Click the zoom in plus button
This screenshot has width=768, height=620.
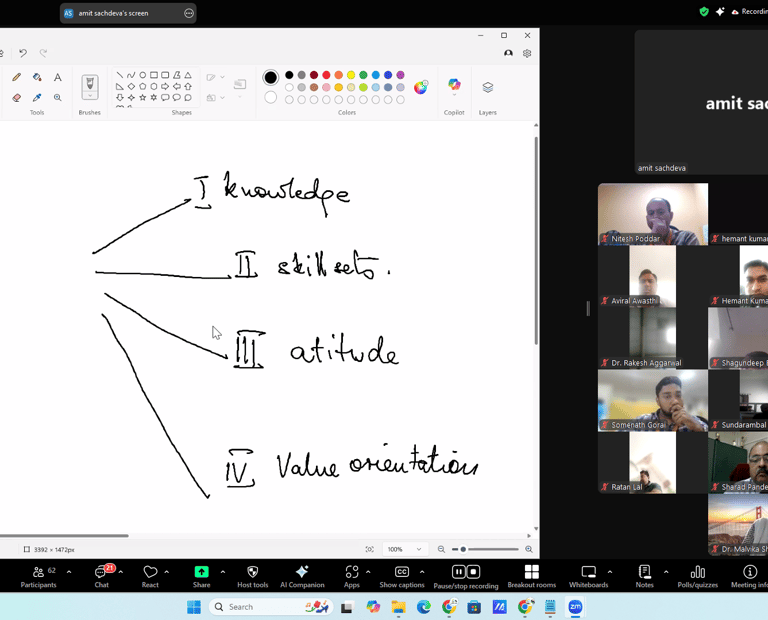[529, 549]
